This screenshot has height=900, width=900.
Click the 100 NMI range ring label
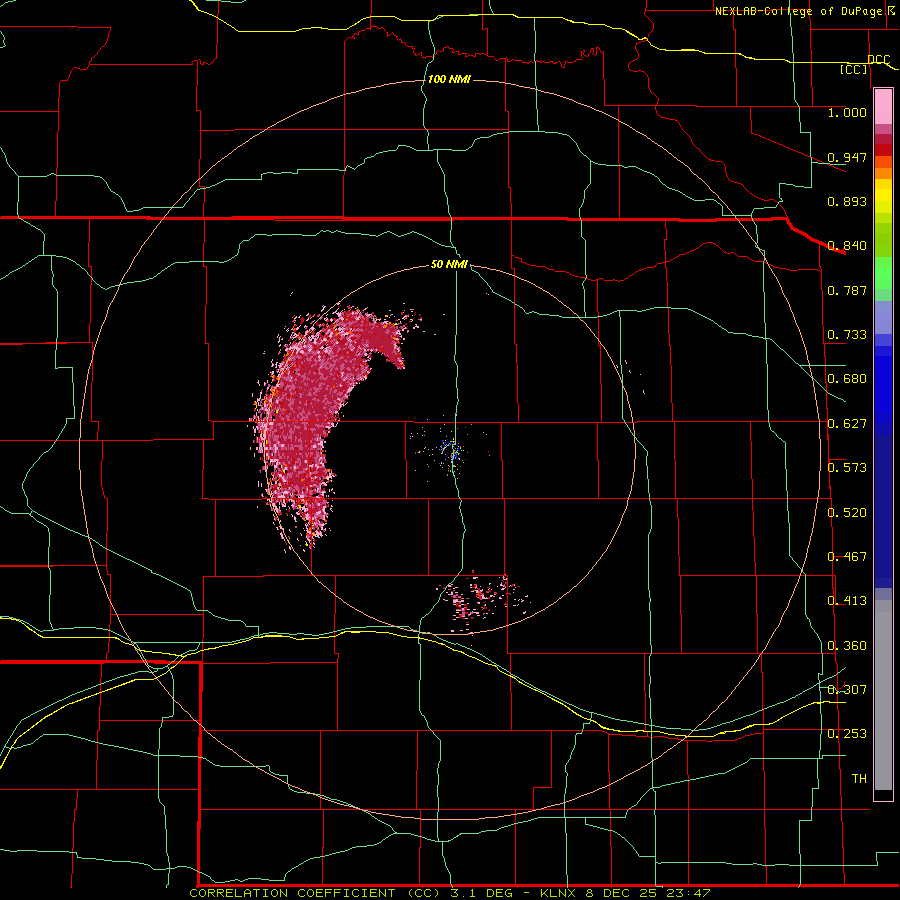(449, 79)
